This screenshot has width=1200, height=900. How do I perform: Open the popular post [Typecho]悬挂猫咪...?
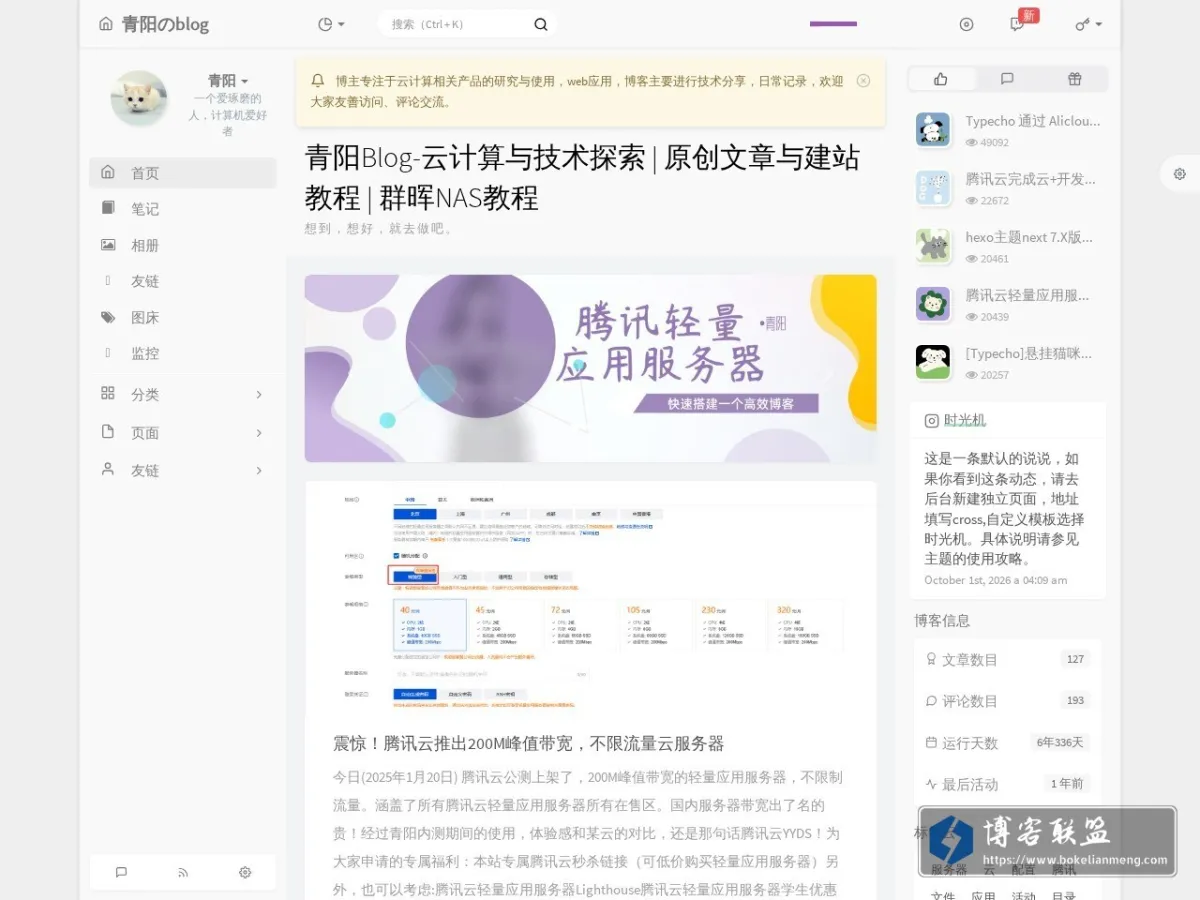[1028, 353]
